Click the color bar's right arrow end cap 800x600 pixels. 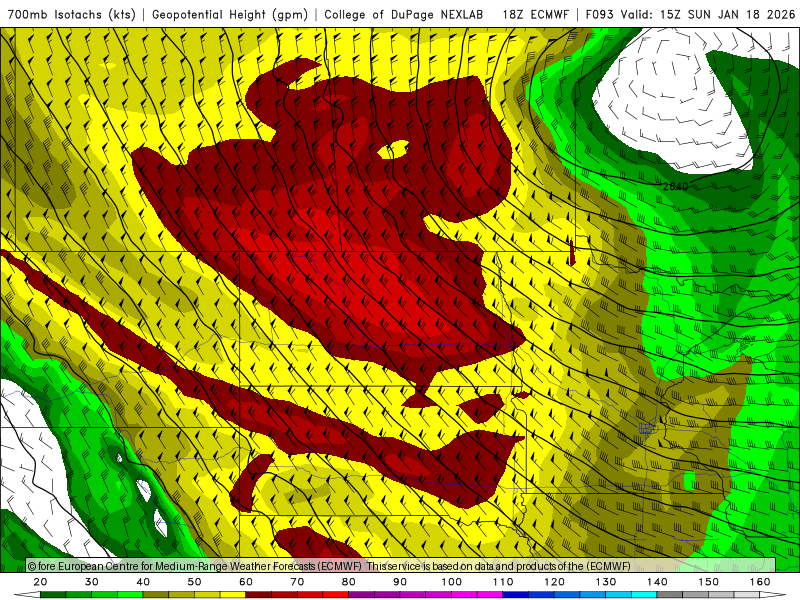click(773, 594)
